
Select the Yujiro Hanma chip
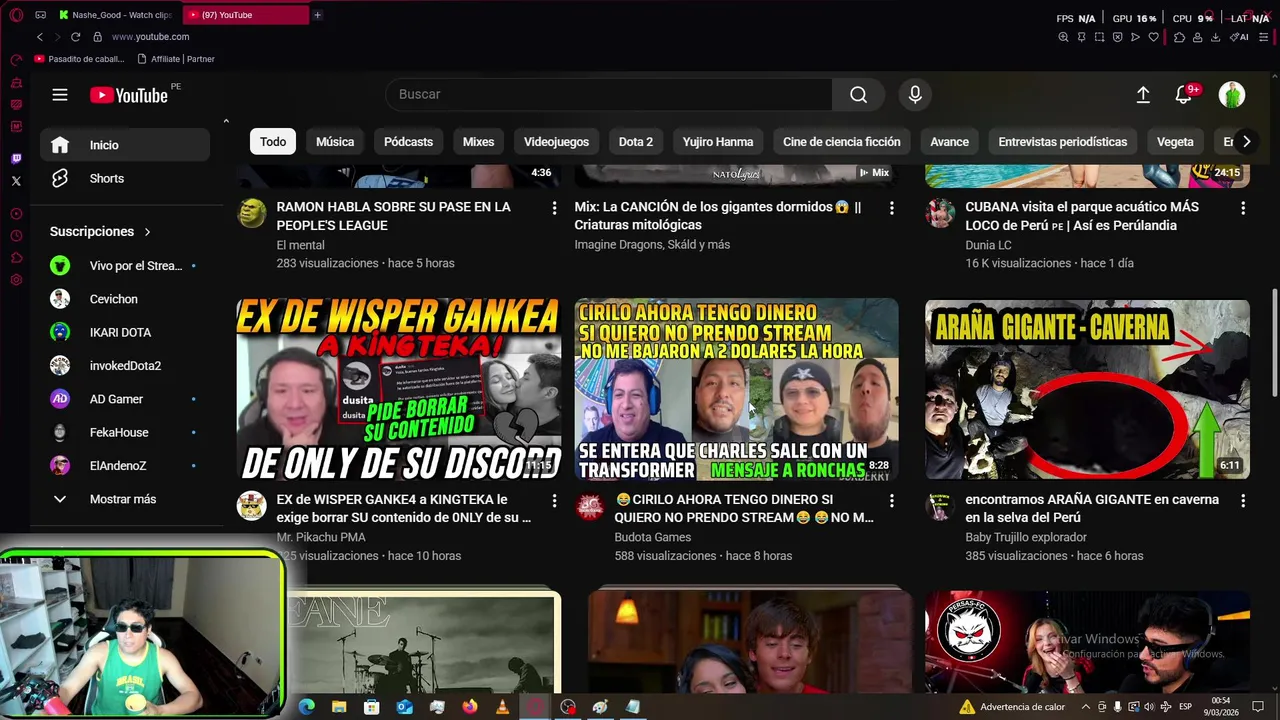pos(717,142)
